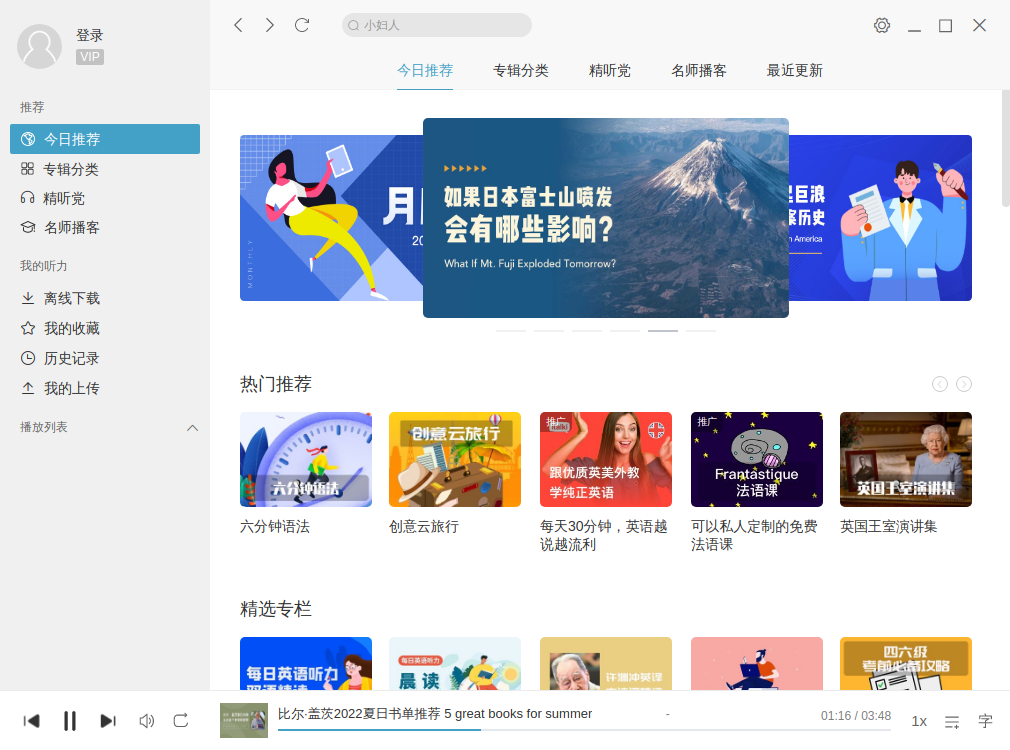Screen dimensions: 1010x750
Task: Open the Mt. Fuji center banner
Action: (605, 218)
